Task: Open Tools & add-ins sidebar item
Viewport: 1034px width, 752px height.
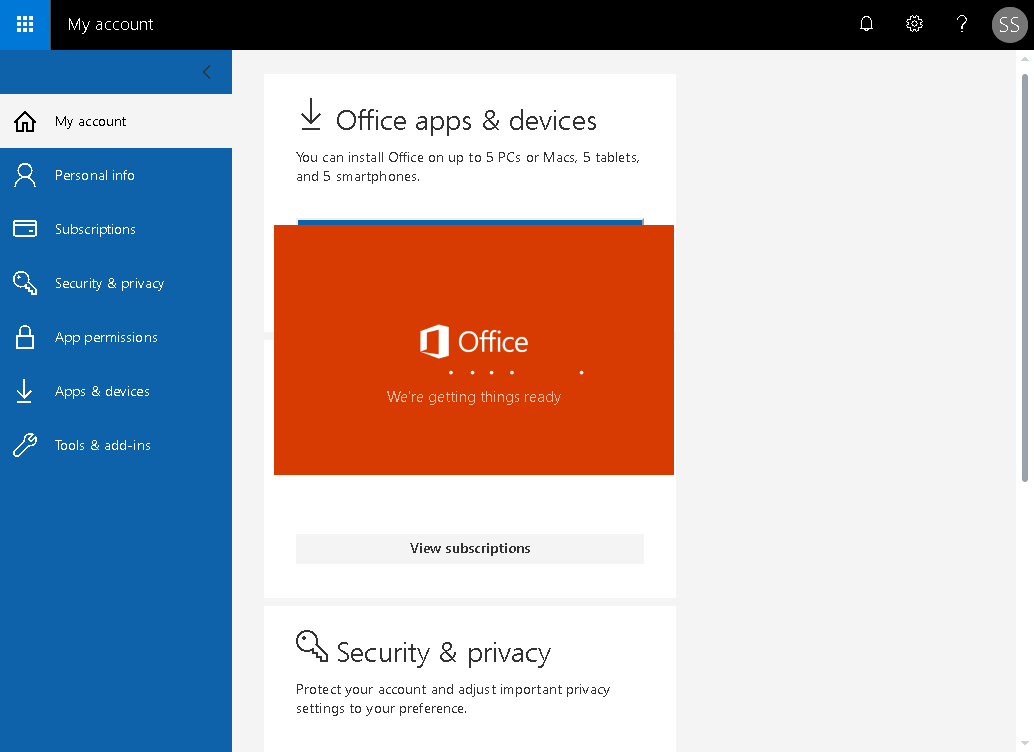Action: 116,445
